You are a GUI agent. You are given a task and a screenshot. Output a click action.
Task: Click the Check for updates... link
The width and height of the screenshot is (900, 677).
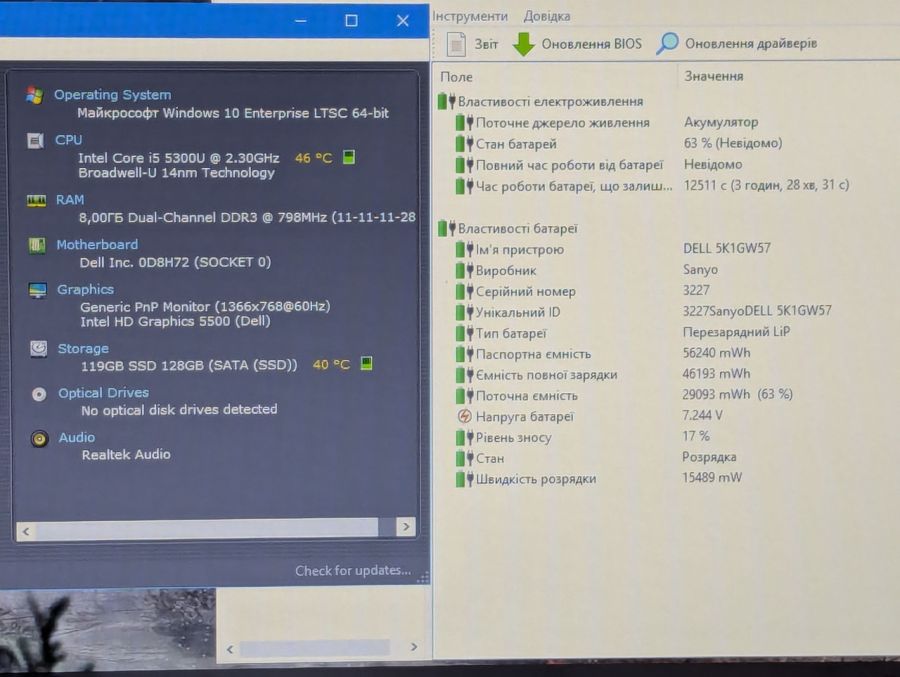(353, 570)
